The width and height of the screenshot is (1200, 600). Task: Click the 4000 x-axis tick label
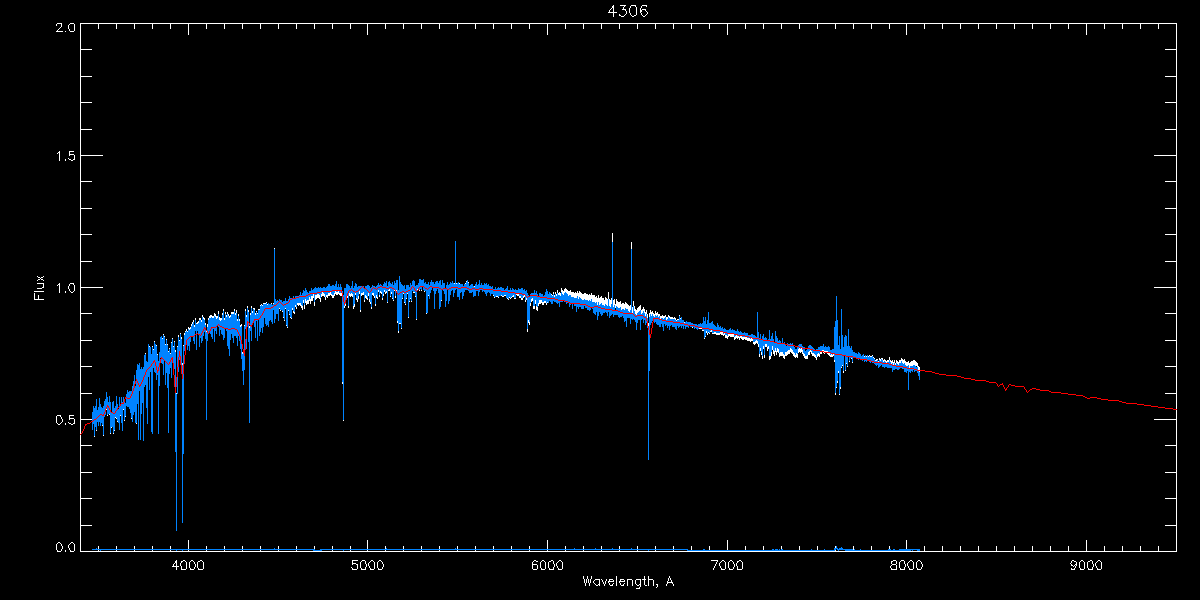point(187,564)
